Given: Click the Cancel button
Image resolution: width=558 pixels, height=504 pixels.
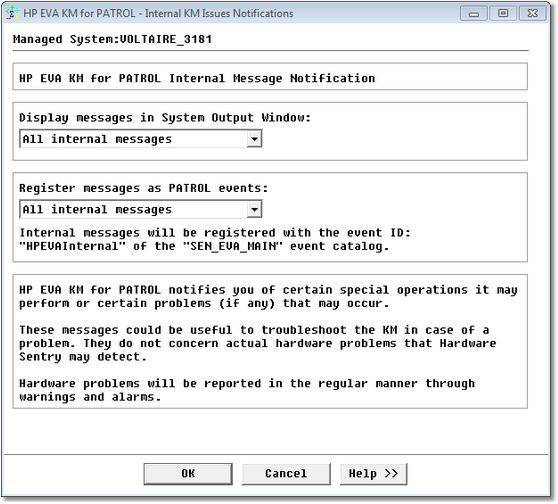Looking at the screenshot, I should tap(286, 474).
